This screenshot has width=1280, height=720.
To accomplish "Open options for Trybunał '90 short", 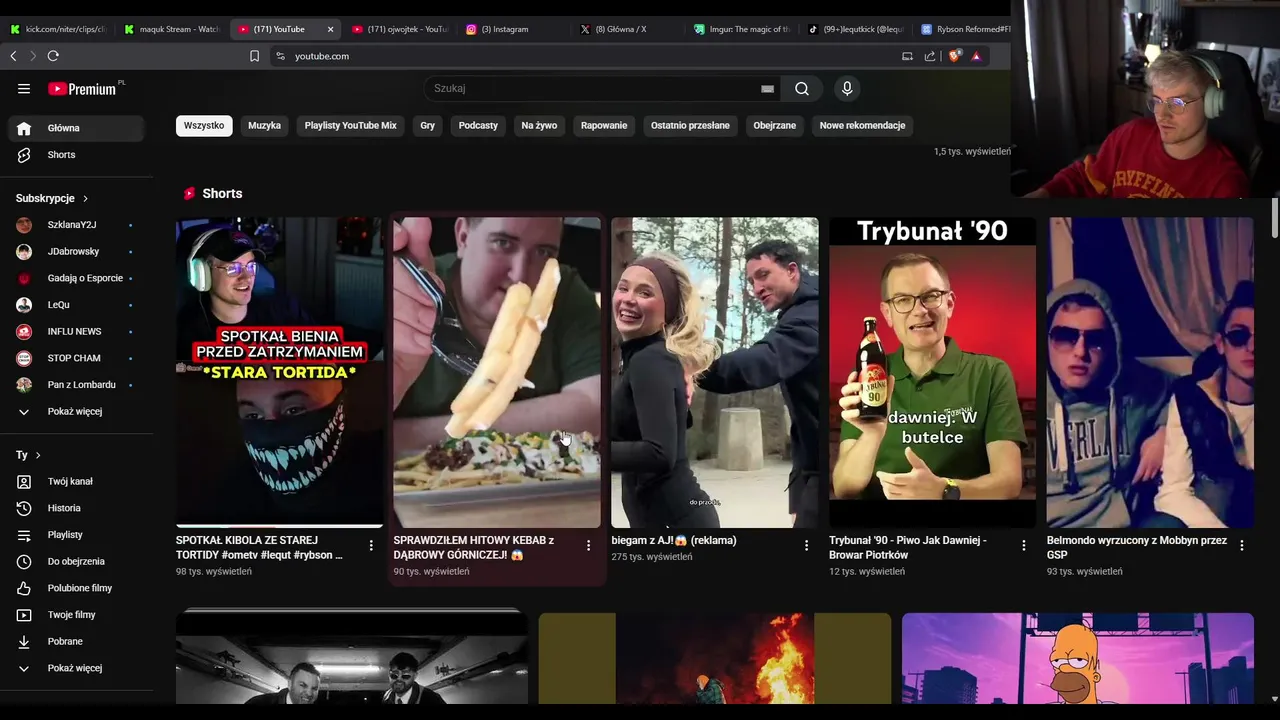I will tap(1024, 546).
